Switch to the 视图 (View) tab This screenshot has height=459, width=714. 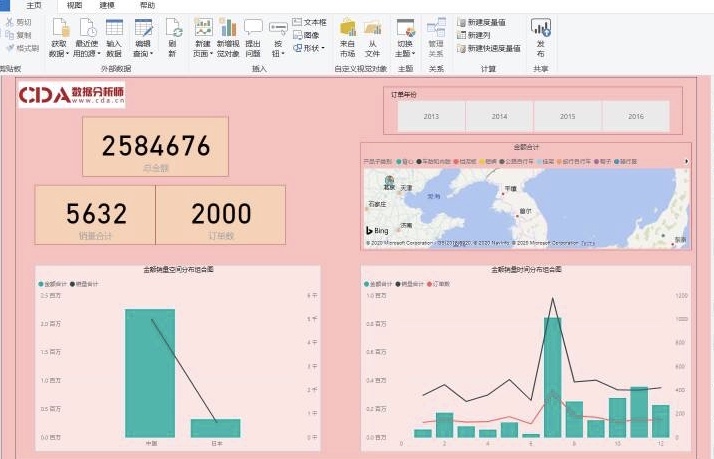coord(74,5)
